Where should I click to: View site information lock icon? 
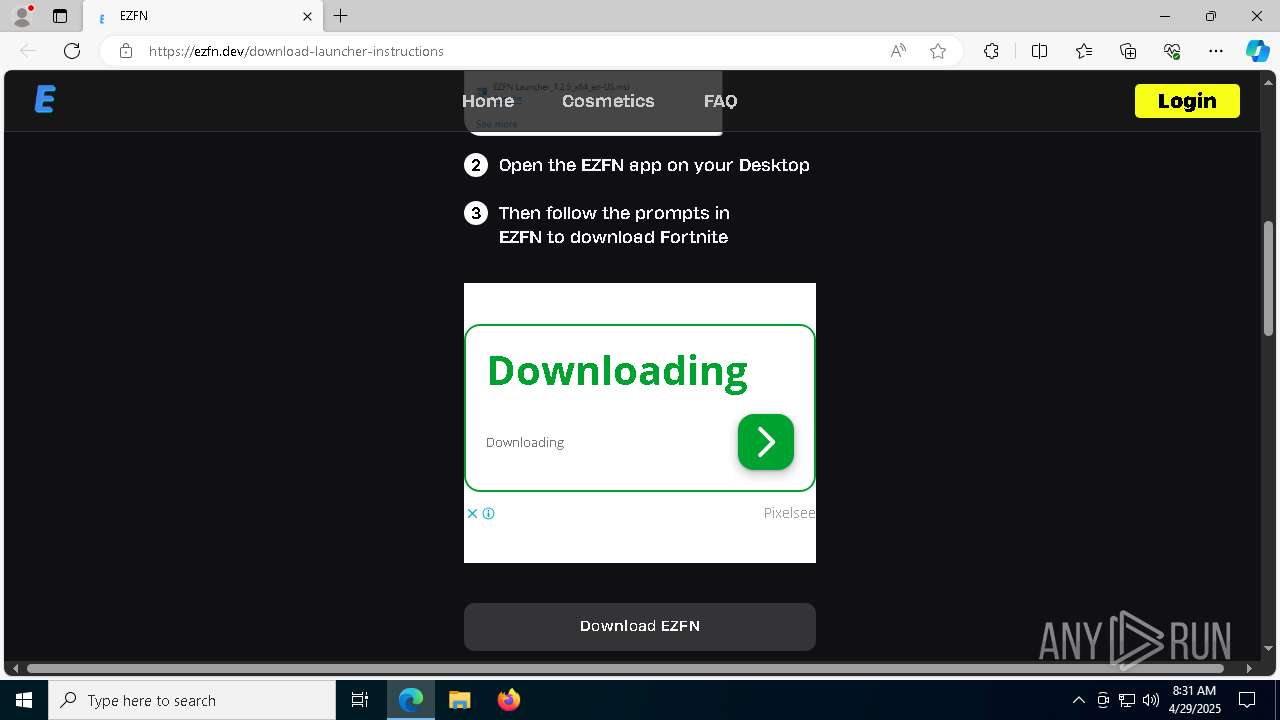click(126, 51)
